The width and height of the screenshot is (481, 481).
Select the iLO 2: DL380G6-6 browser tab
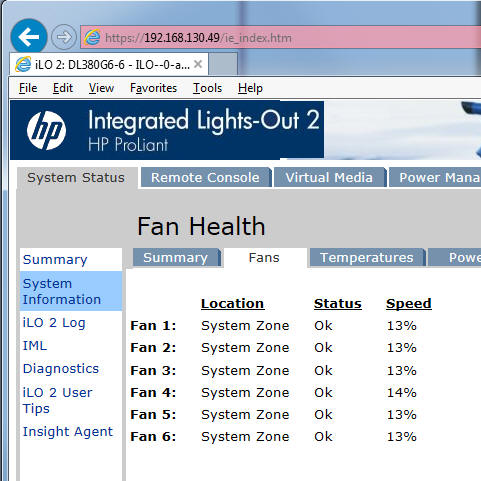click(109, 64)
